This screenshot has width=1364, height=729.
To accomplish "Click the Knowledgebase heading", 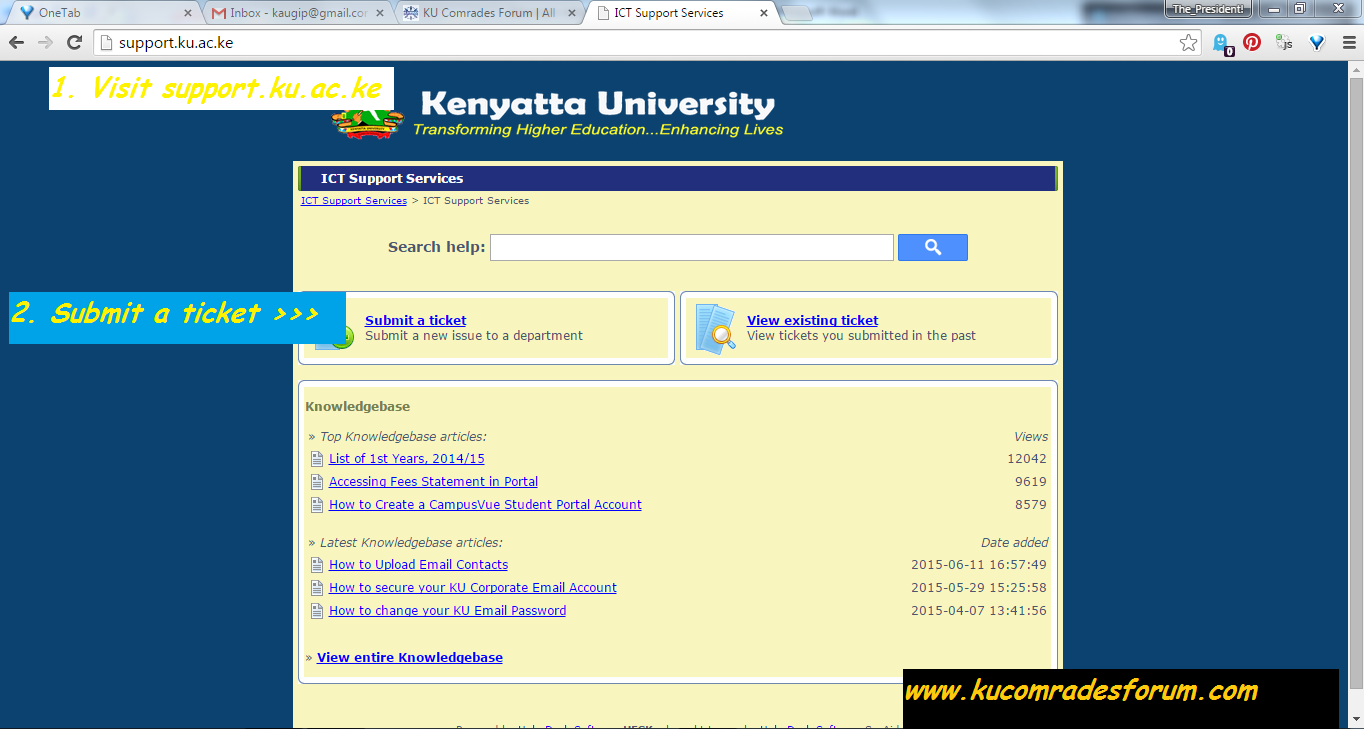I will pos(357,407).
